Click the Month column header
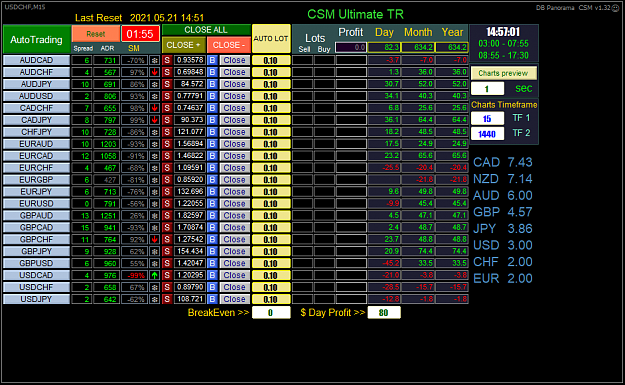Screen dimensions: 625x385 418,32
